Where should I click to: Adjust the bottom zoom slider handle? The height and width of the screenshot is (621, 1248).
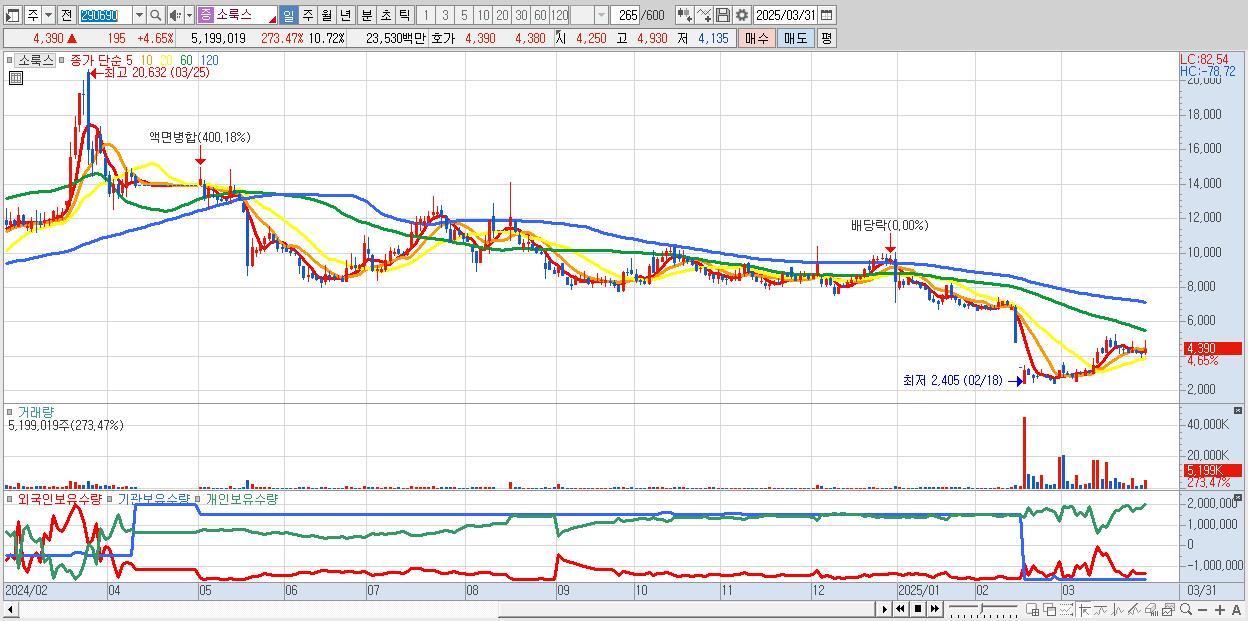point(981,608)
